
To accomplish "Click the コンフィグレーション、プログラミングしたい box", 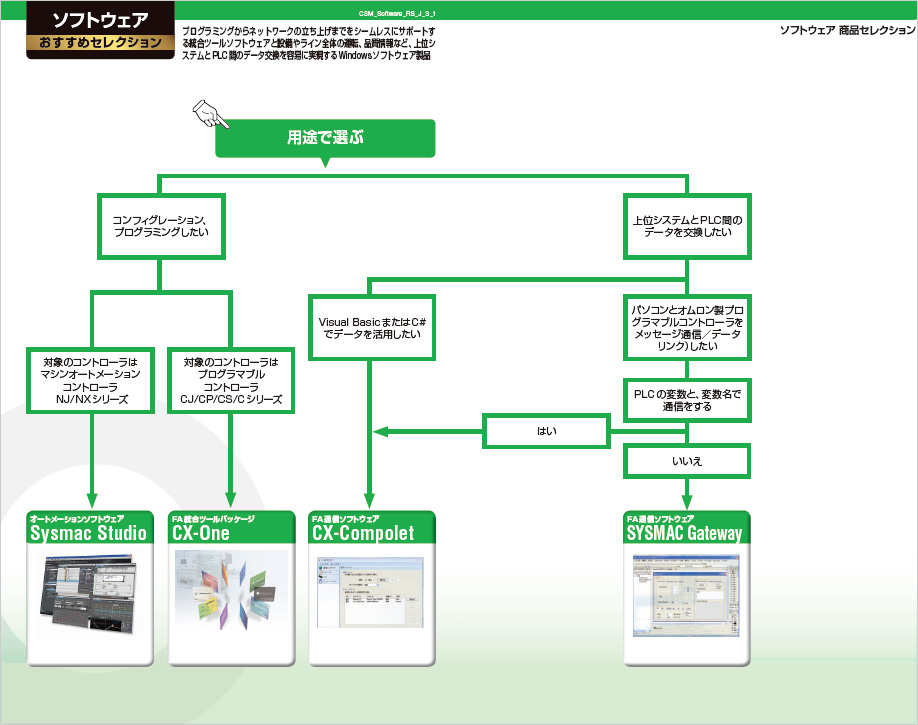I will [x=161, y=227].
